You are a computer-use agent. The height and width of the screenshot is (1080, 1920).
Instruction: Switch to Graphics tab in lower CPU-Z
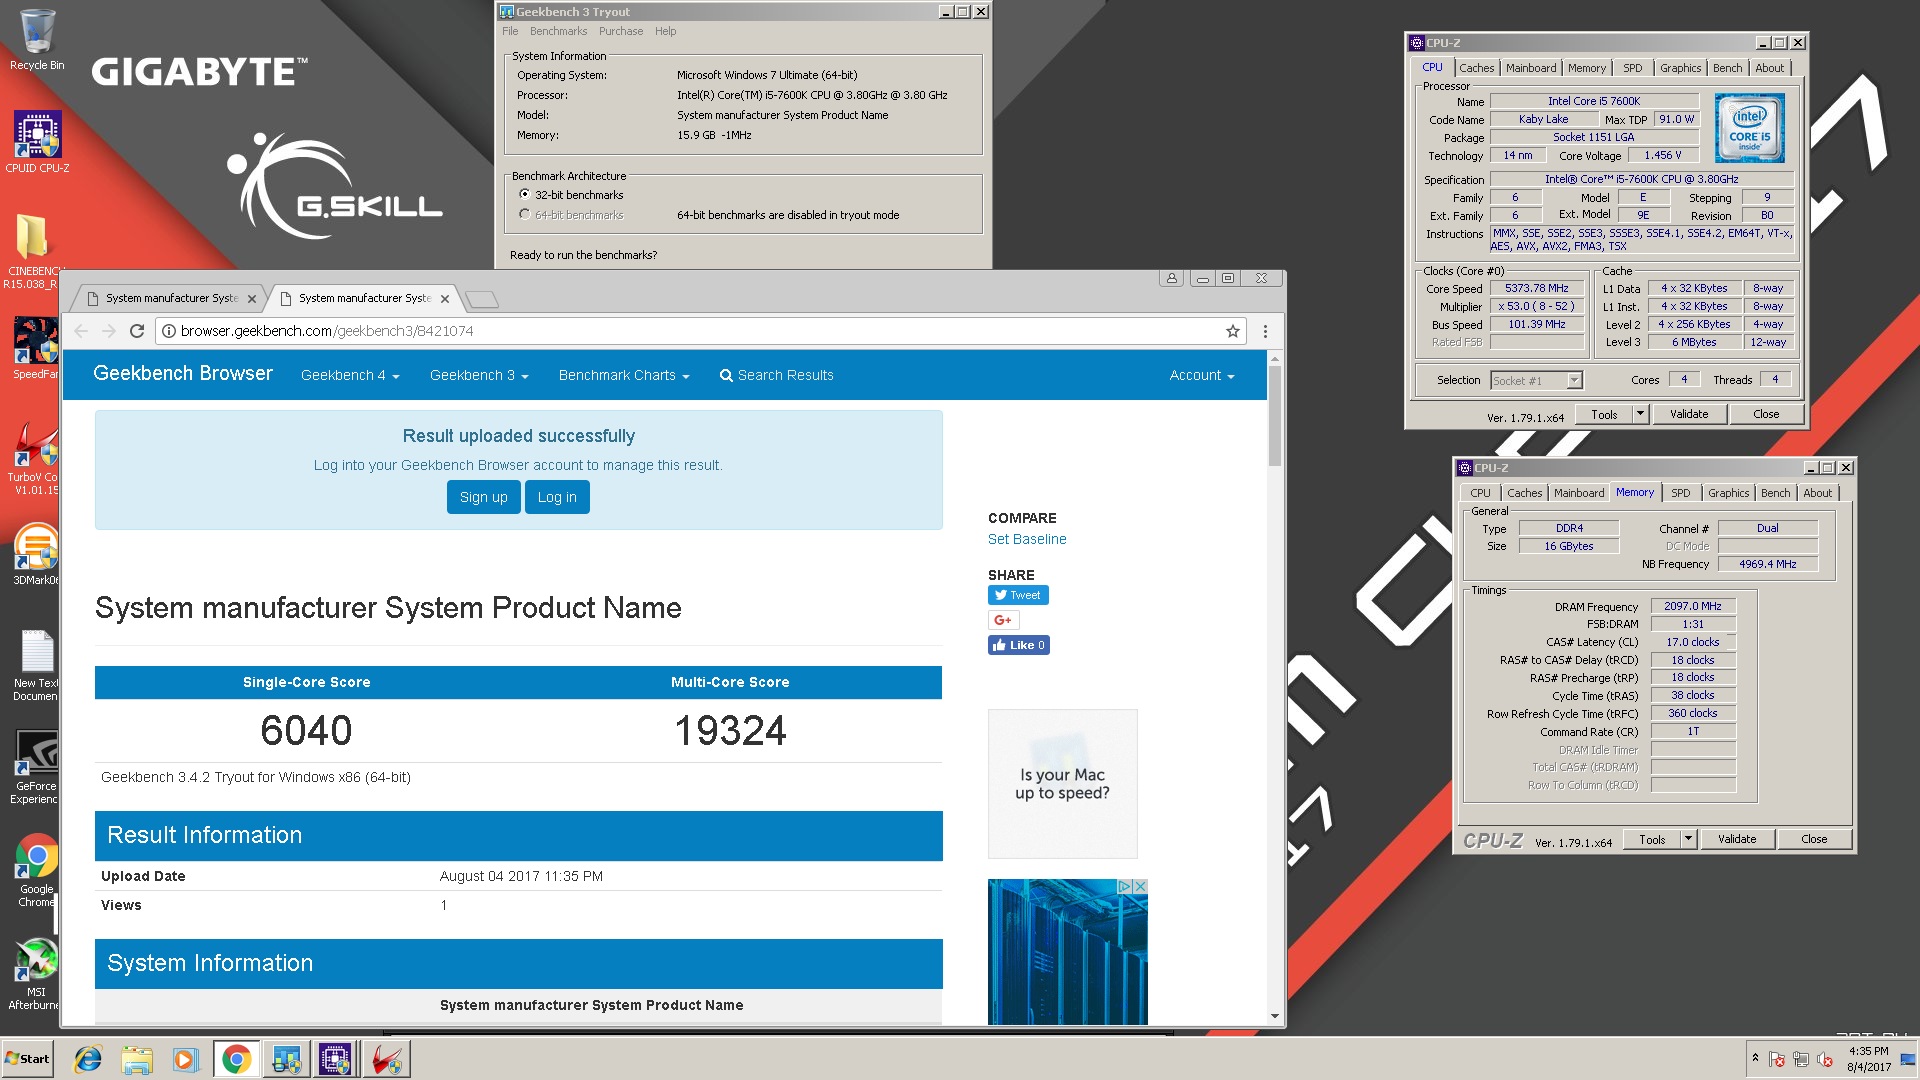(1728, 493)
